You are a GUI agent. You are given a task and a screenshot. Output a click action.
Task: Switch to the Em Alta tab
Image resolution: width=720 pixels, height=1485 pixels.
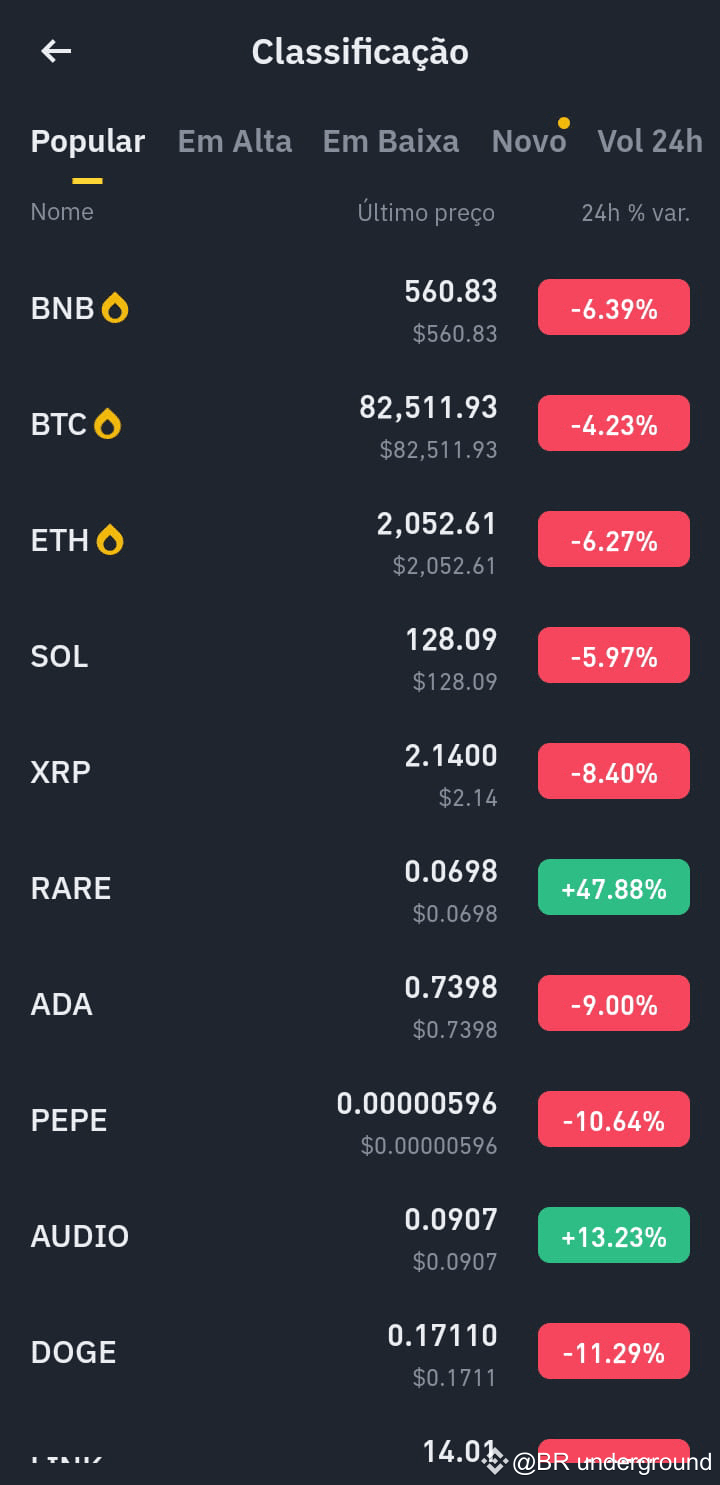[235, 141]
